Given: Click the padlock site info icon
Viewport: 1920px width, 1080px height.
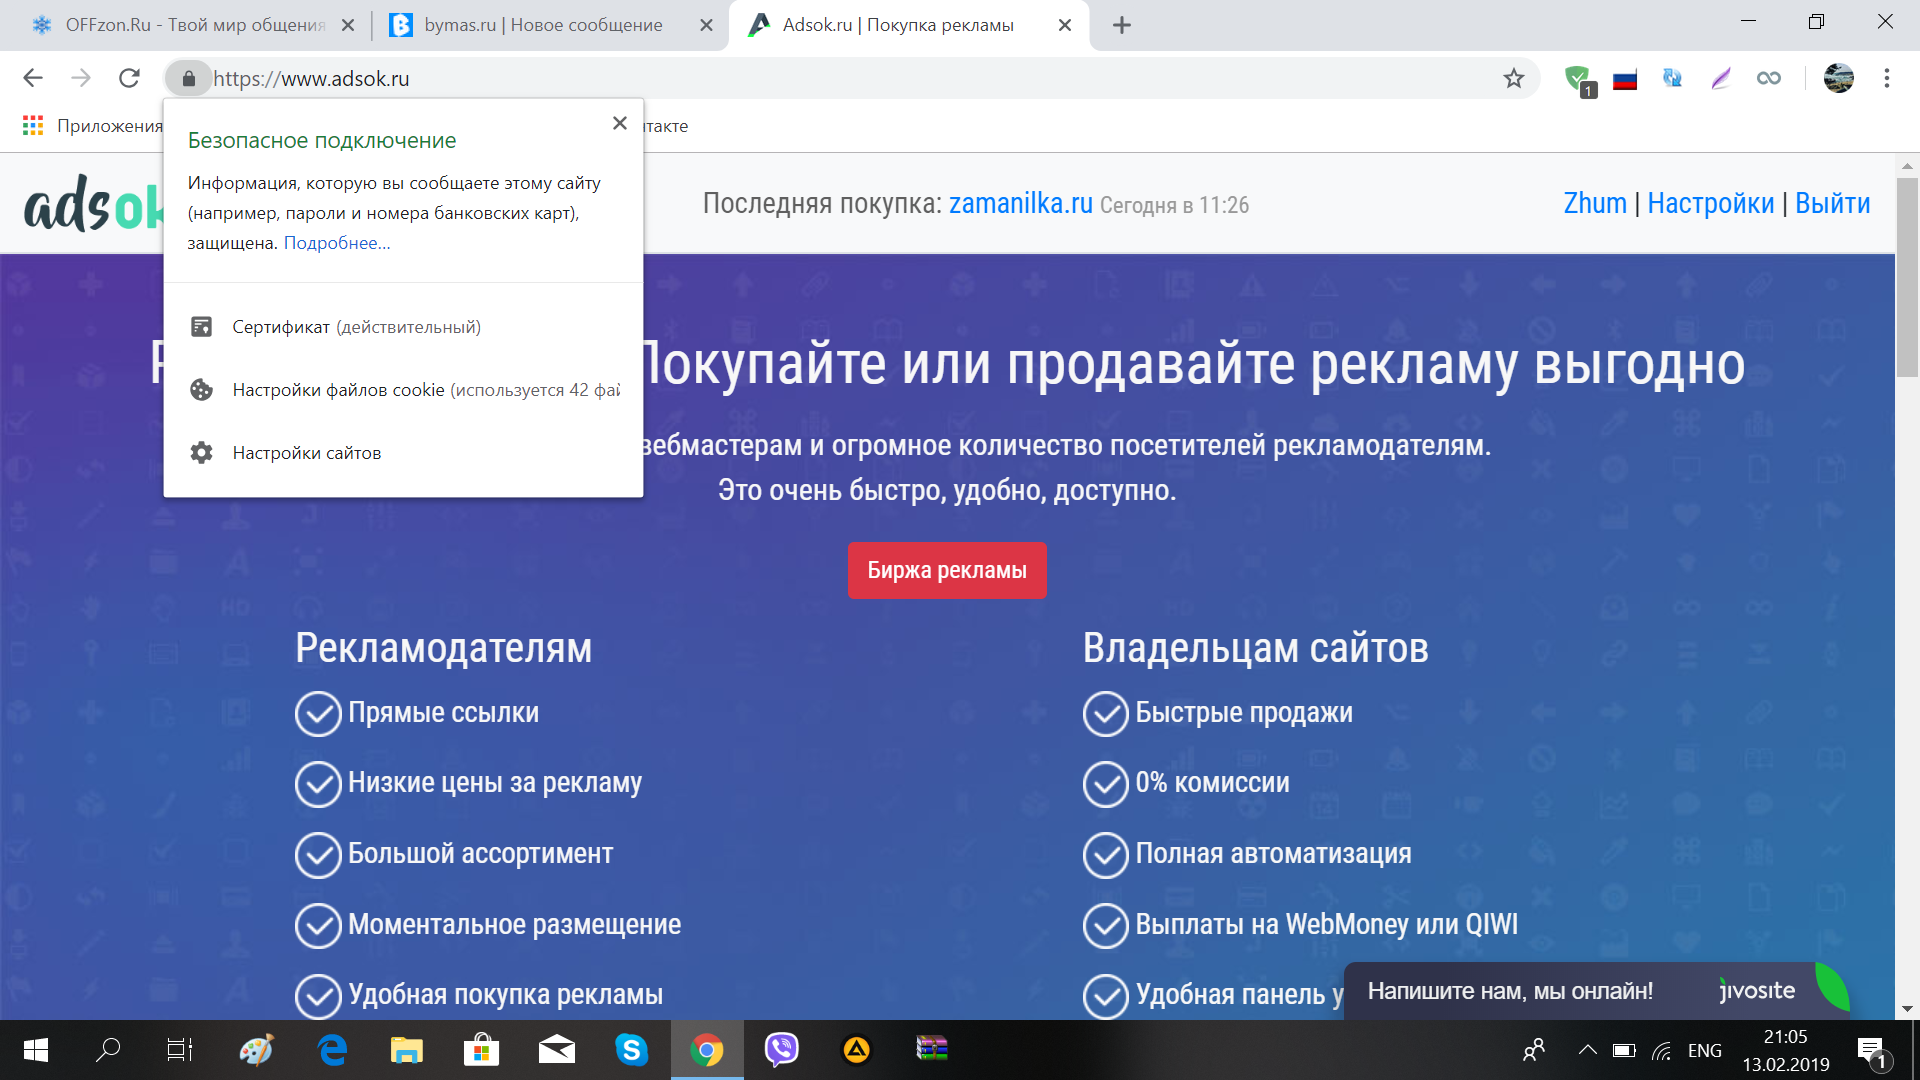Looking at the screenshot, I should tap(188, 78).
